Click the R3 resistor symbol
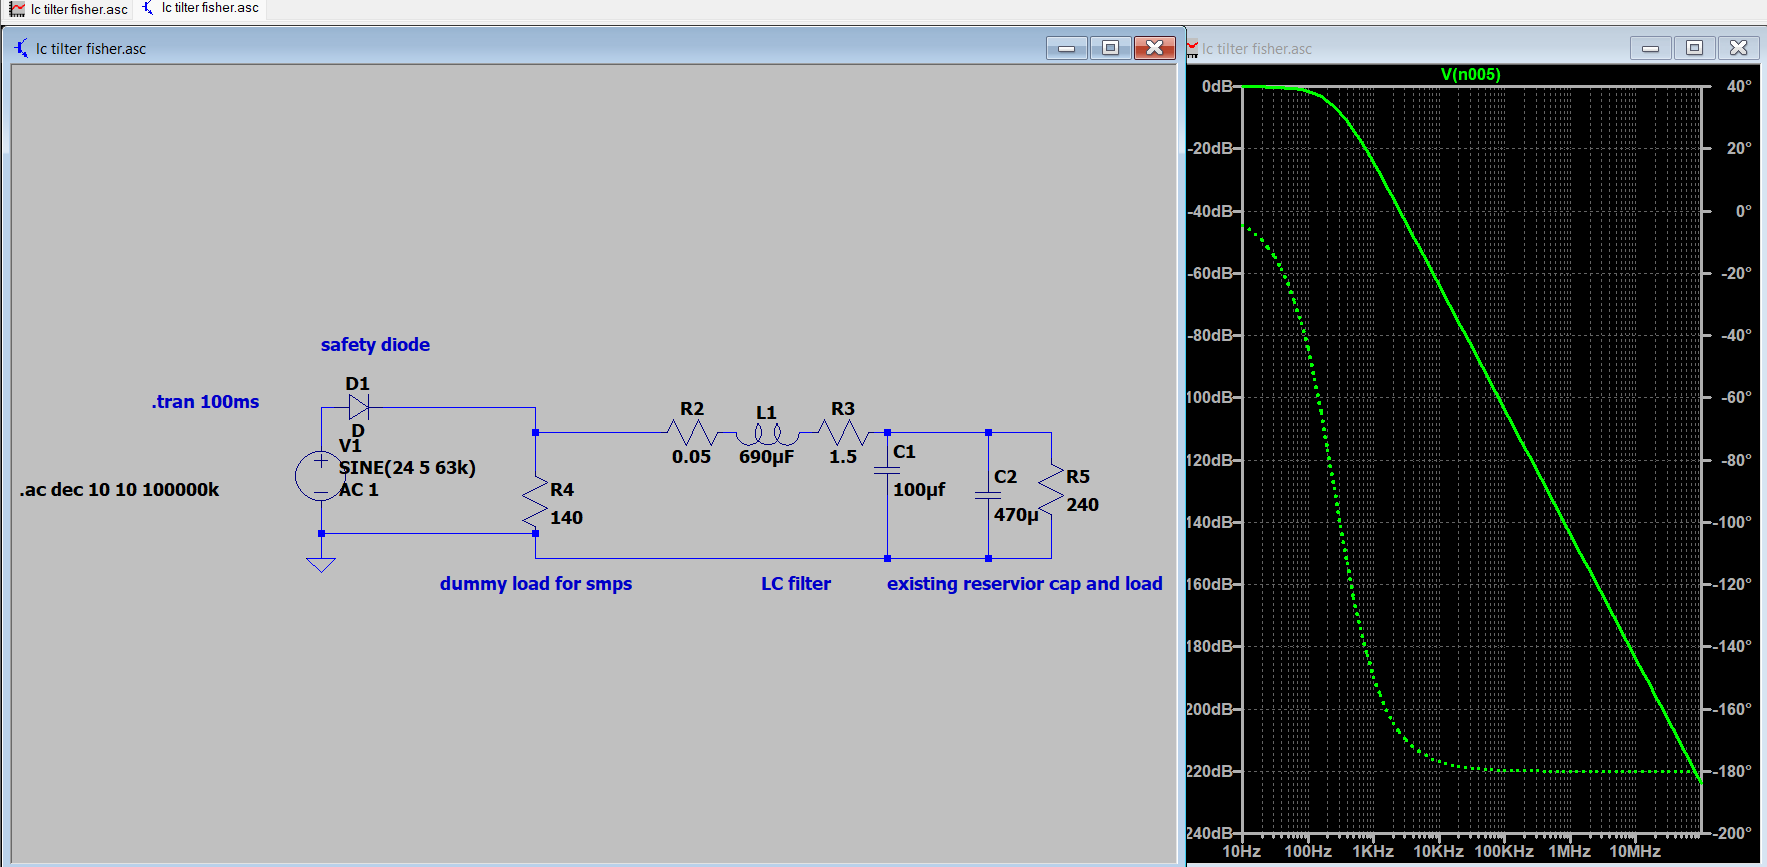Image resolution: width=1767 pixels, height=867 pixels. [843, 433]
